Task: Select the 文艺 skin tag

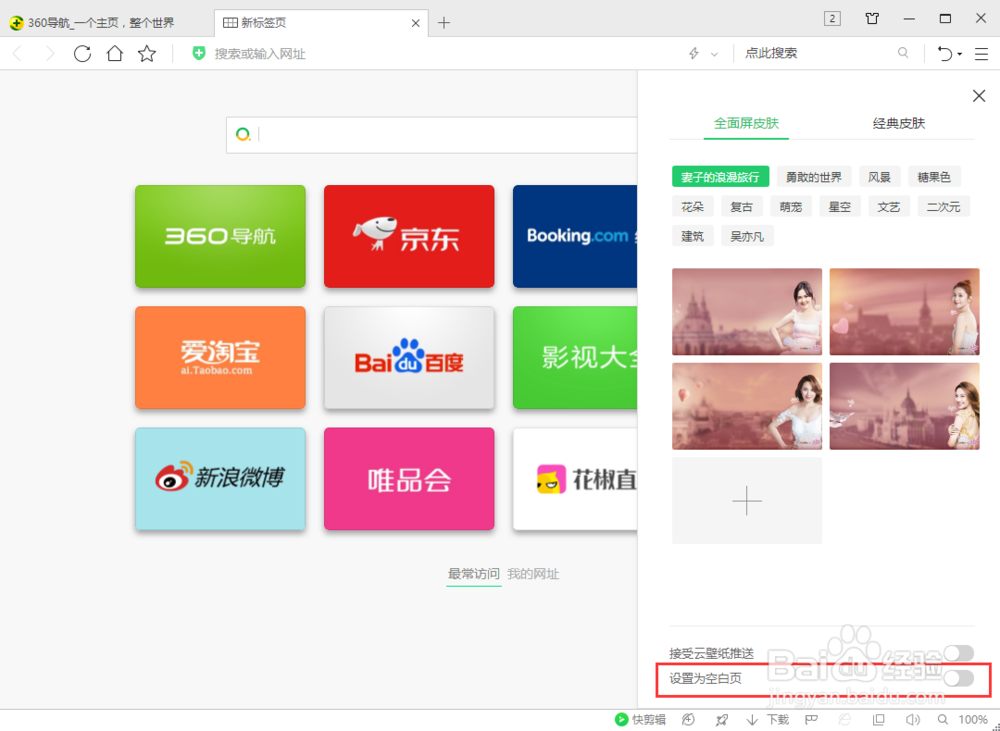Action: point(888,207)
